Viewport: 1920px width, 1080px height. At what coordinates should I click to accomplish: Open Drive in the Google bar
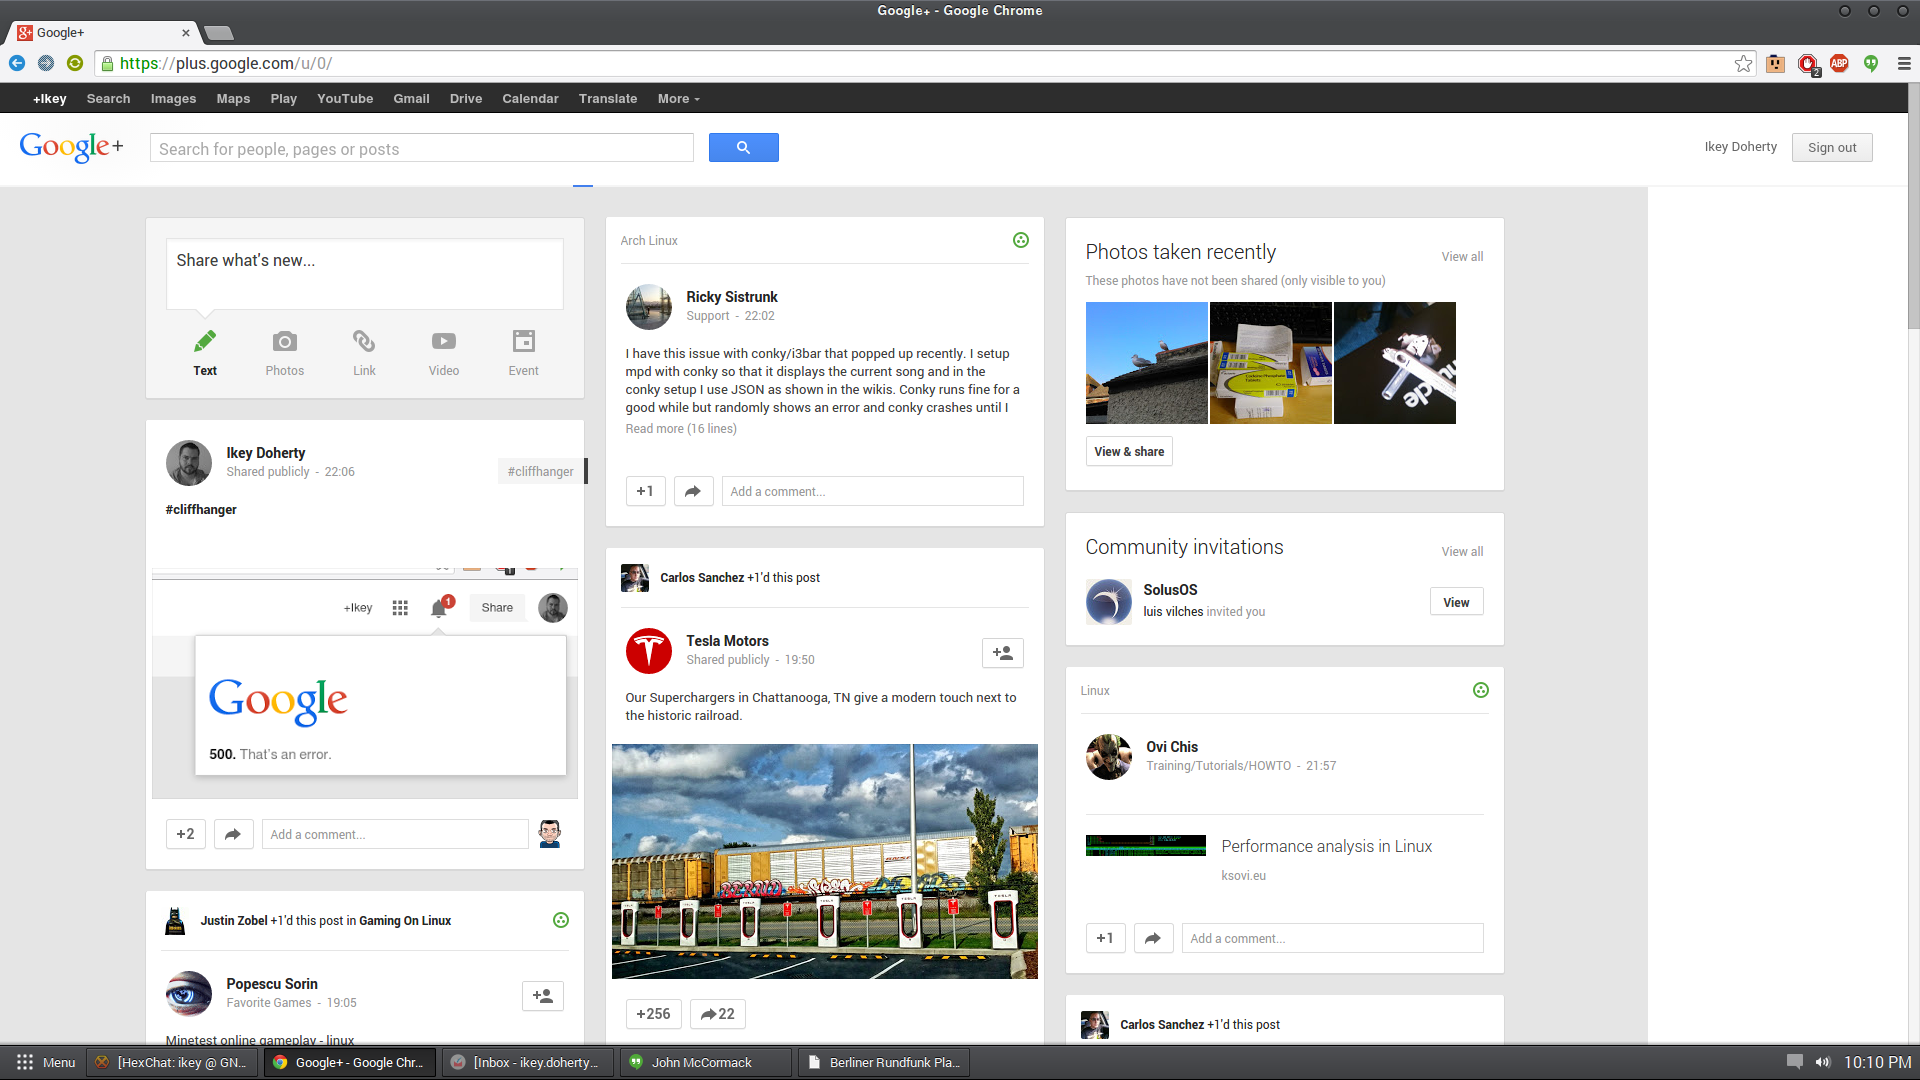466,98
